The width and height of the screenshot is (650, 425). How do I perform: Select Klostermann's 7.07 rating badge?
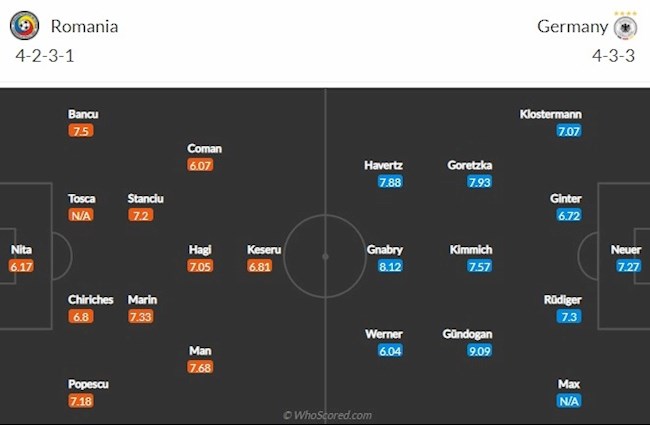[x=569, y=131]
